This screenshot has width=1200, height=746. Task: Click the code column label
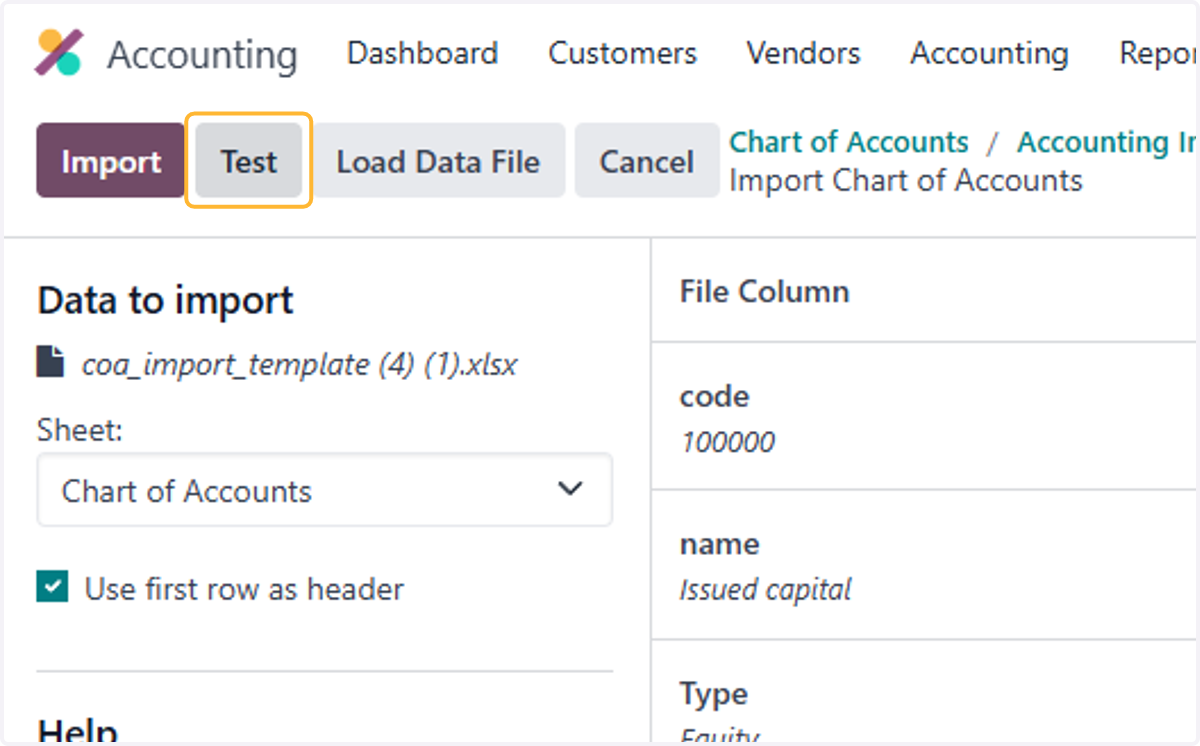tap(714, 396)
